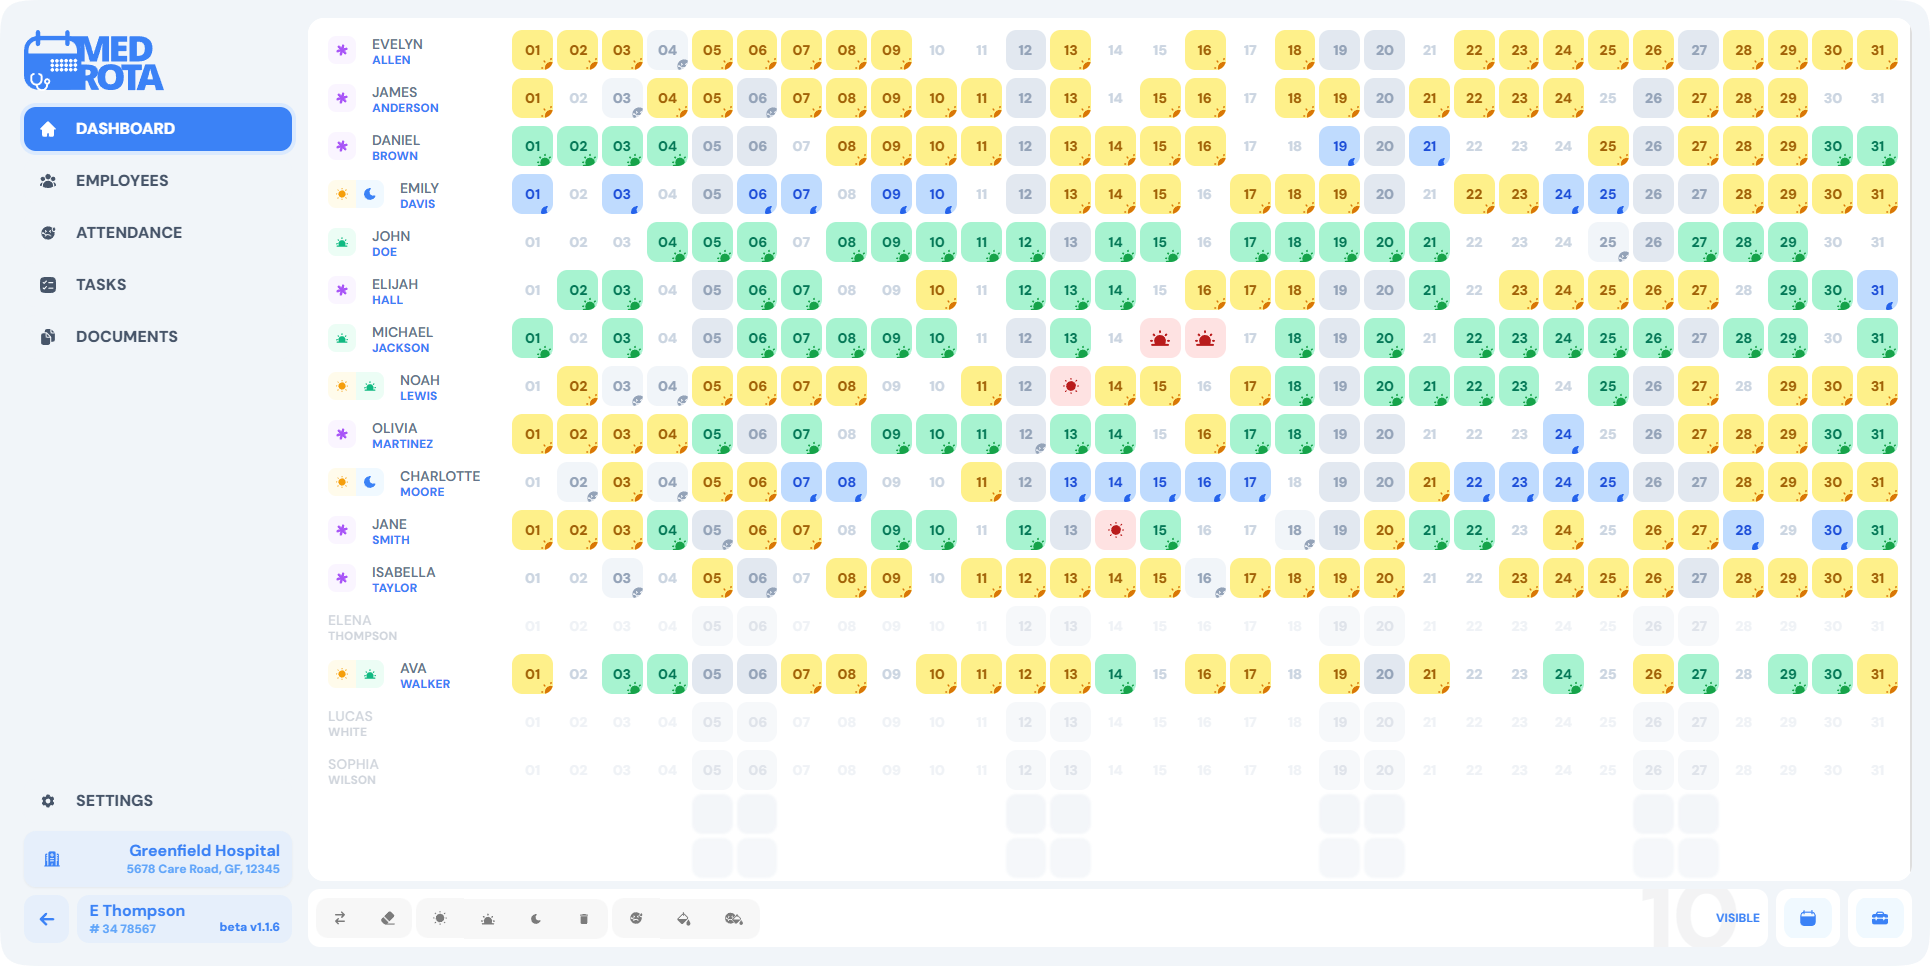Select the eraser tool

(389, 919)
